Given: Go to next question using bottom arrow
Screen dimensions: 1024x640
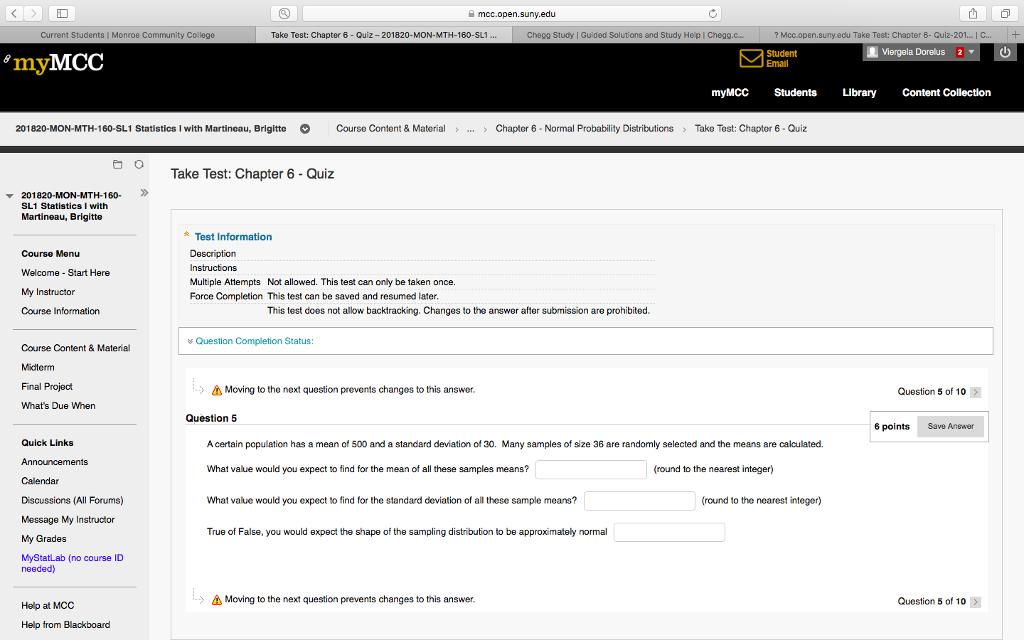Looking at the screenshot, I should pos(975,602).
